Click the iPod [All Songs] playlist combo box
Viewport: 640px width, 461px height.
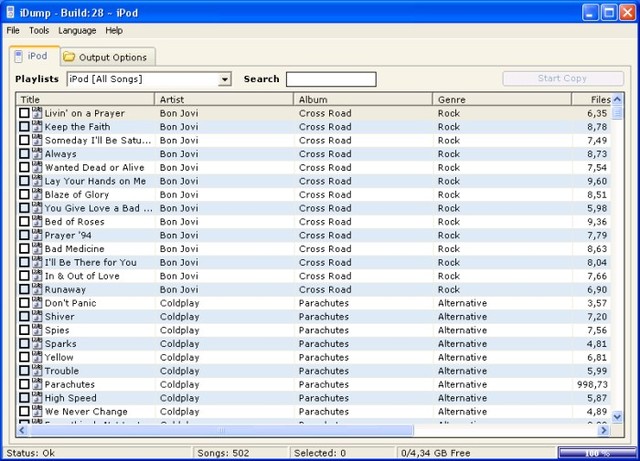click(x=149, y=79)
